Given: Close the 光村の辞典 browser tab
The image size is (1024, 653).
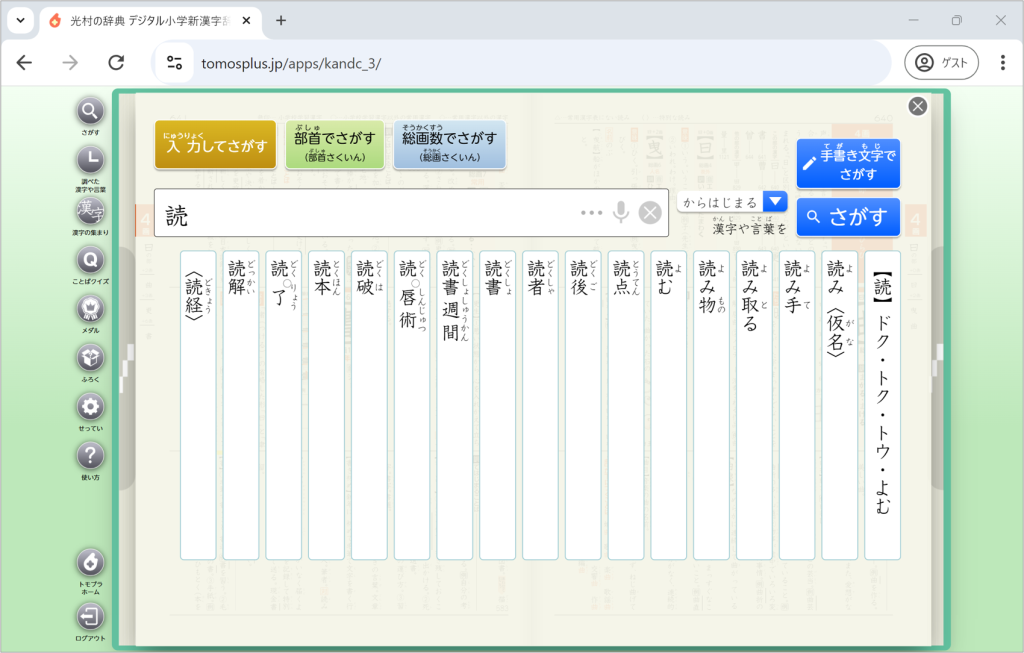Looking at the screenshot, I should (246, 21).
